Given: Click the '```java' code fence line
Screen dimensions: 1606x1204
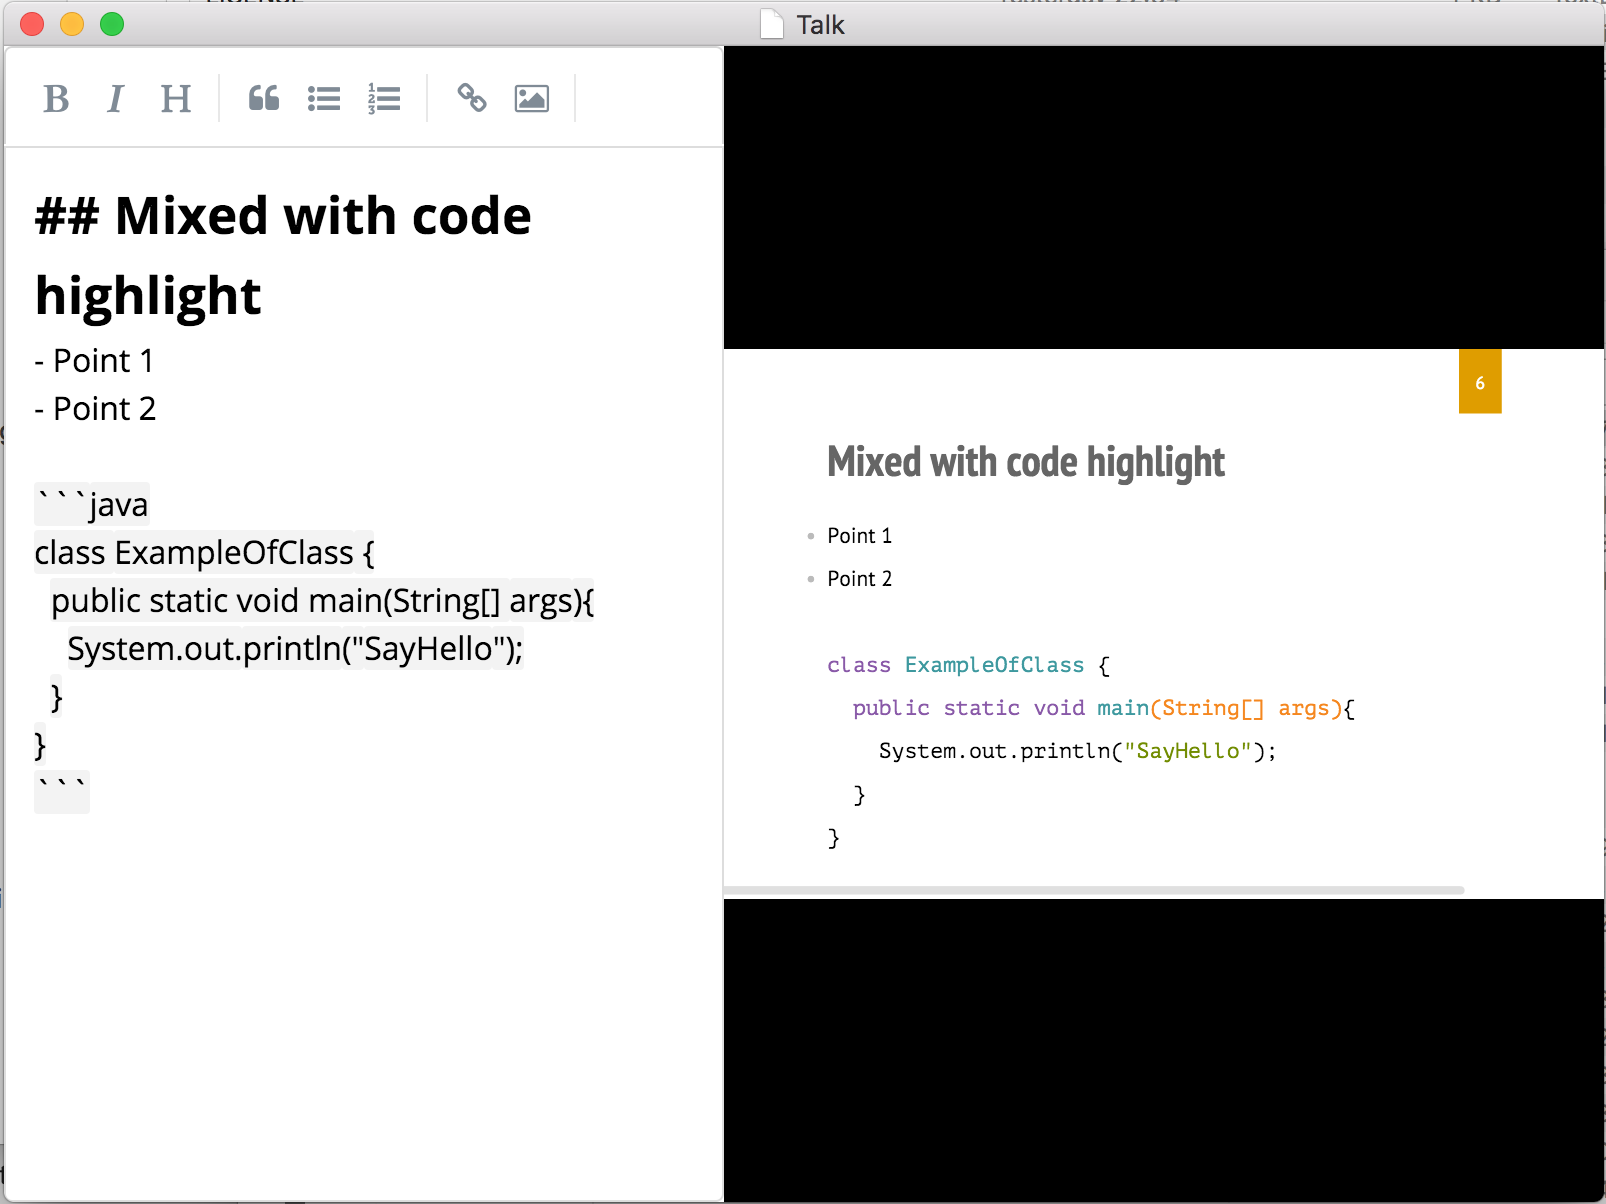Looking at the screenshot, I should 92,504.
